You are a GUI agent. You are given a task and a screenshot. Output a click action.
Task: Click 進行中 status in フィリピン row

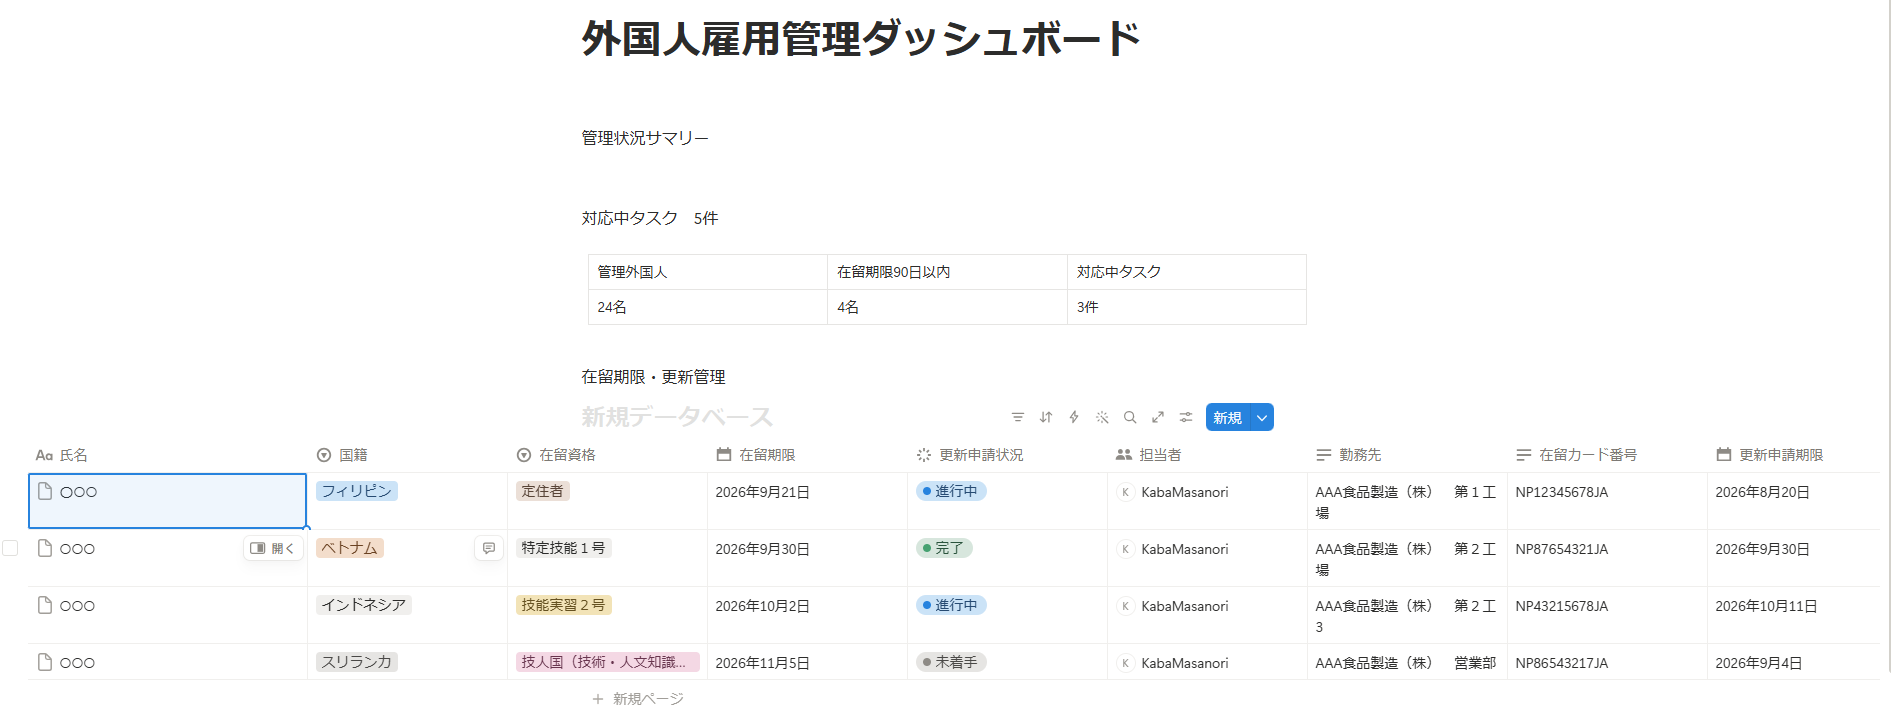point(951,491)
